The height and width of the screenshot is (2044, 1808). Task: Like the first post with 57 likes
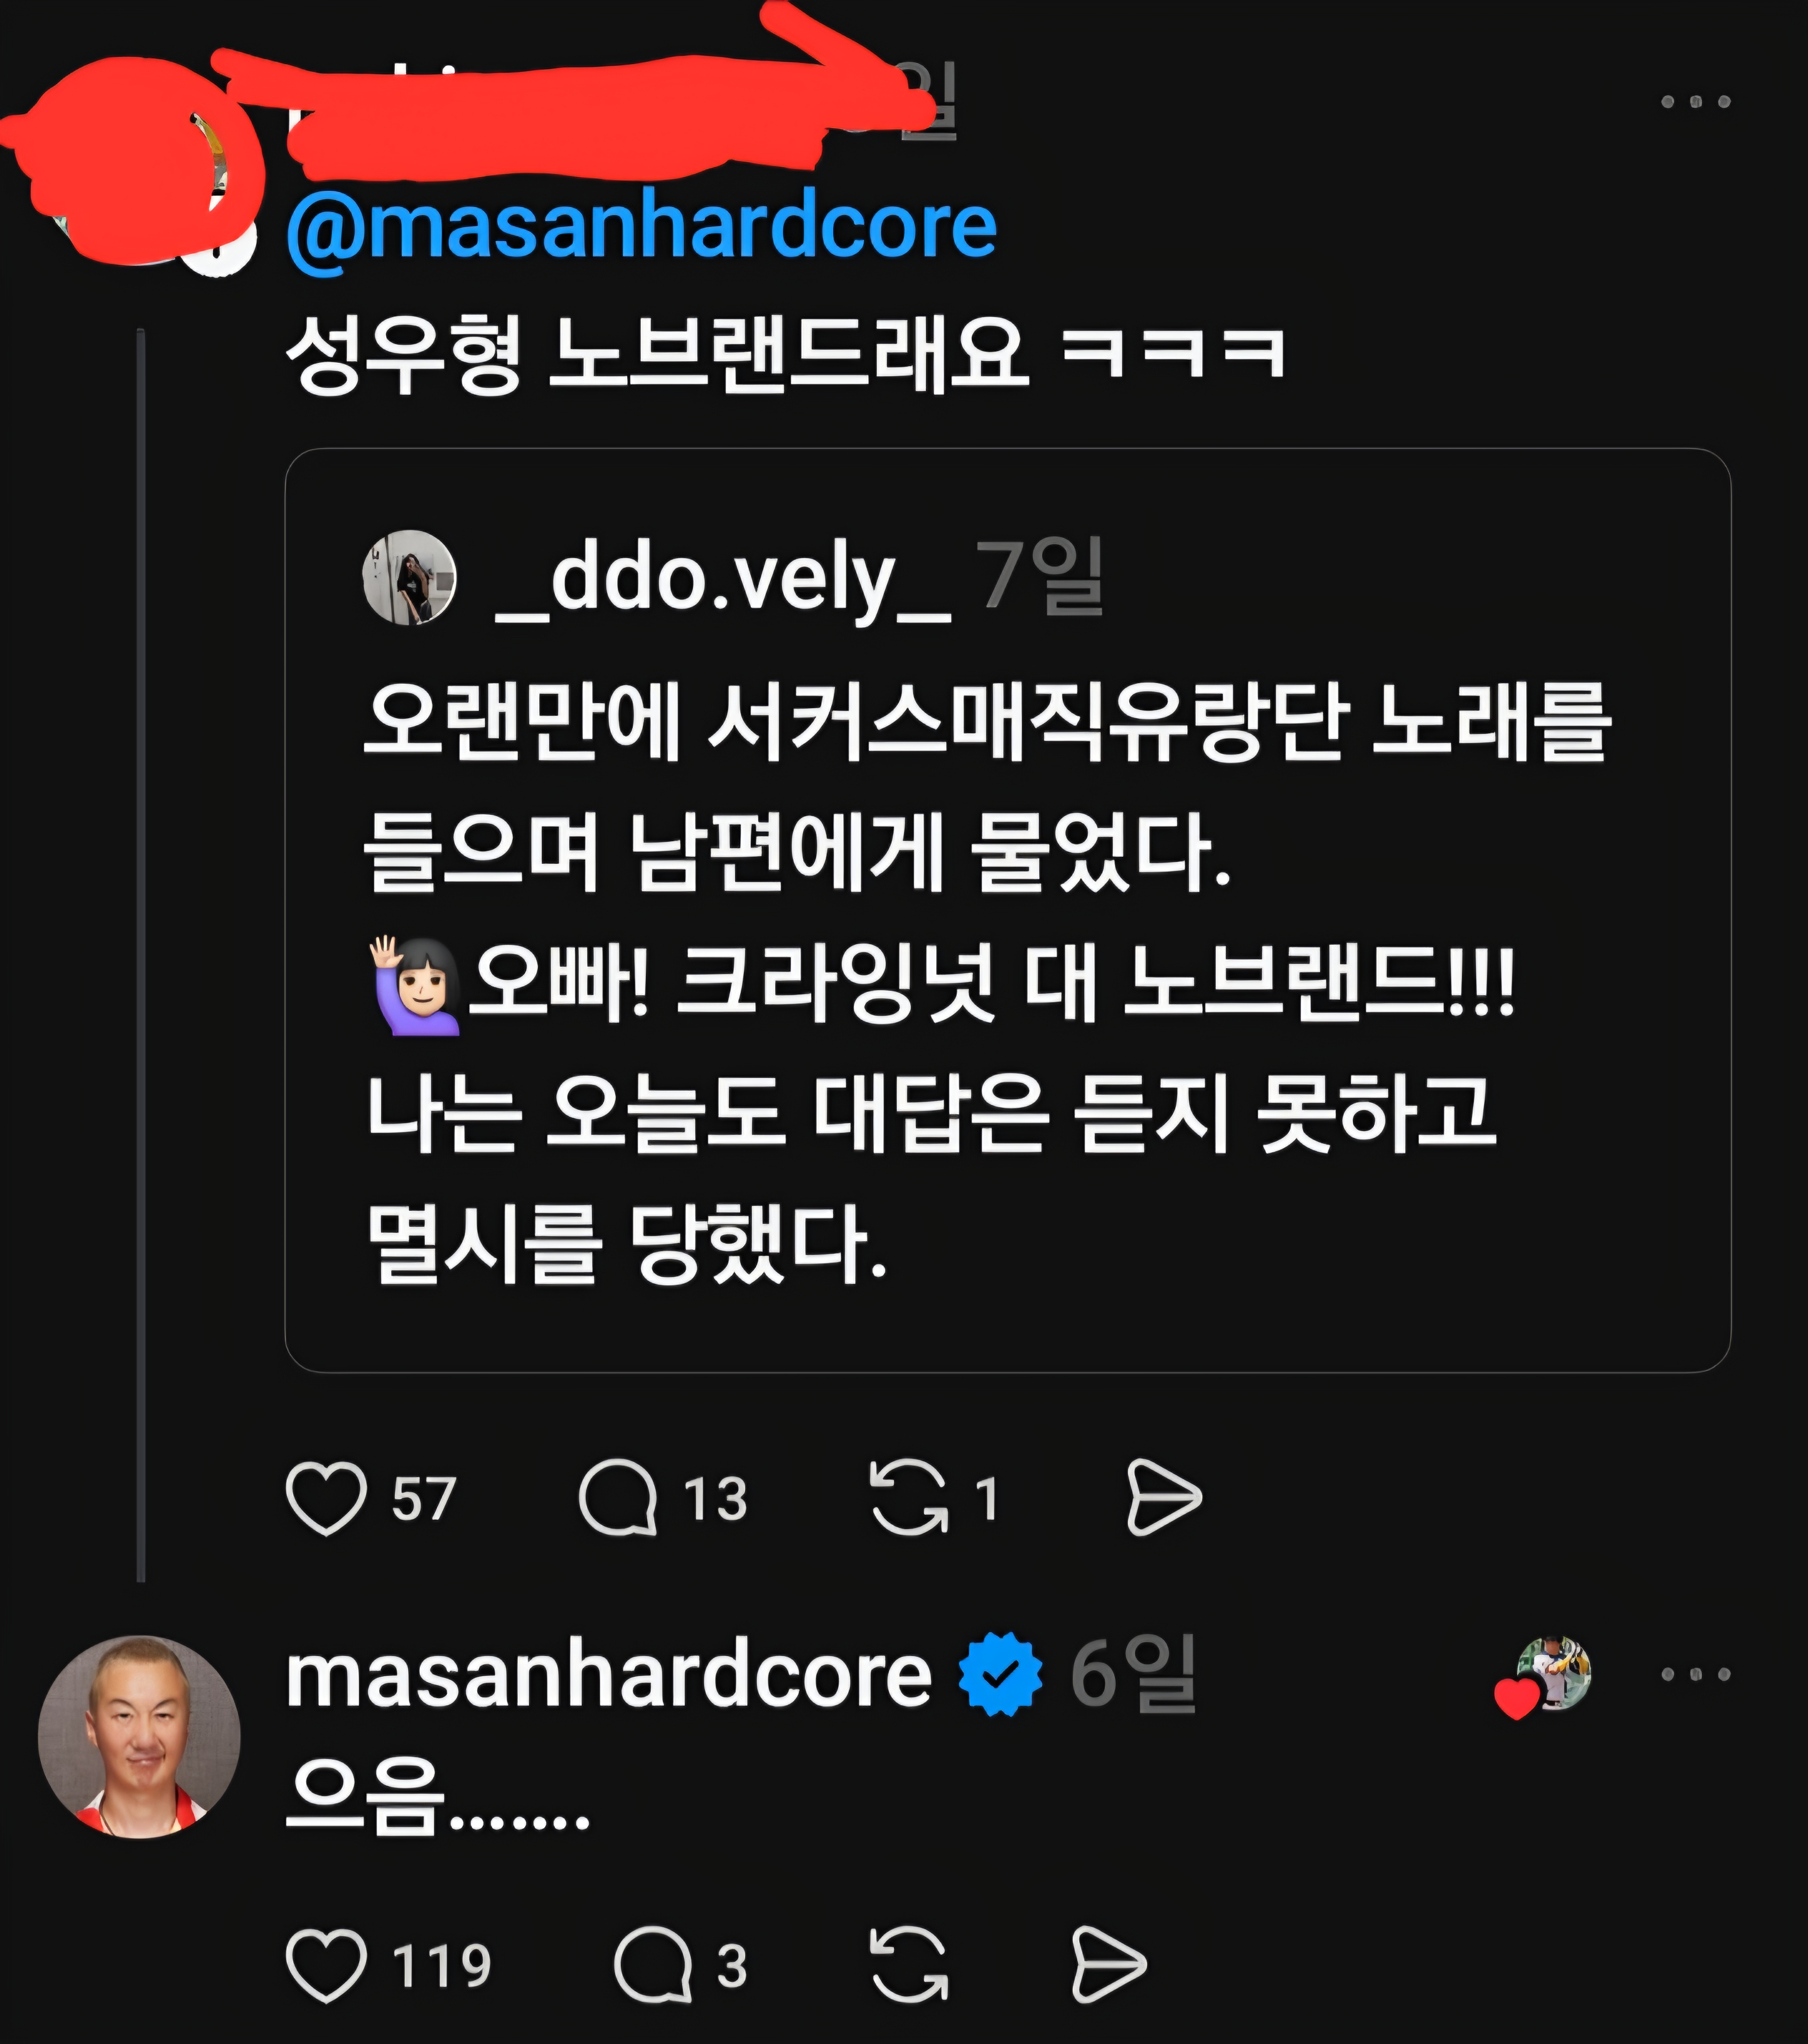(x=326, y=1498)
